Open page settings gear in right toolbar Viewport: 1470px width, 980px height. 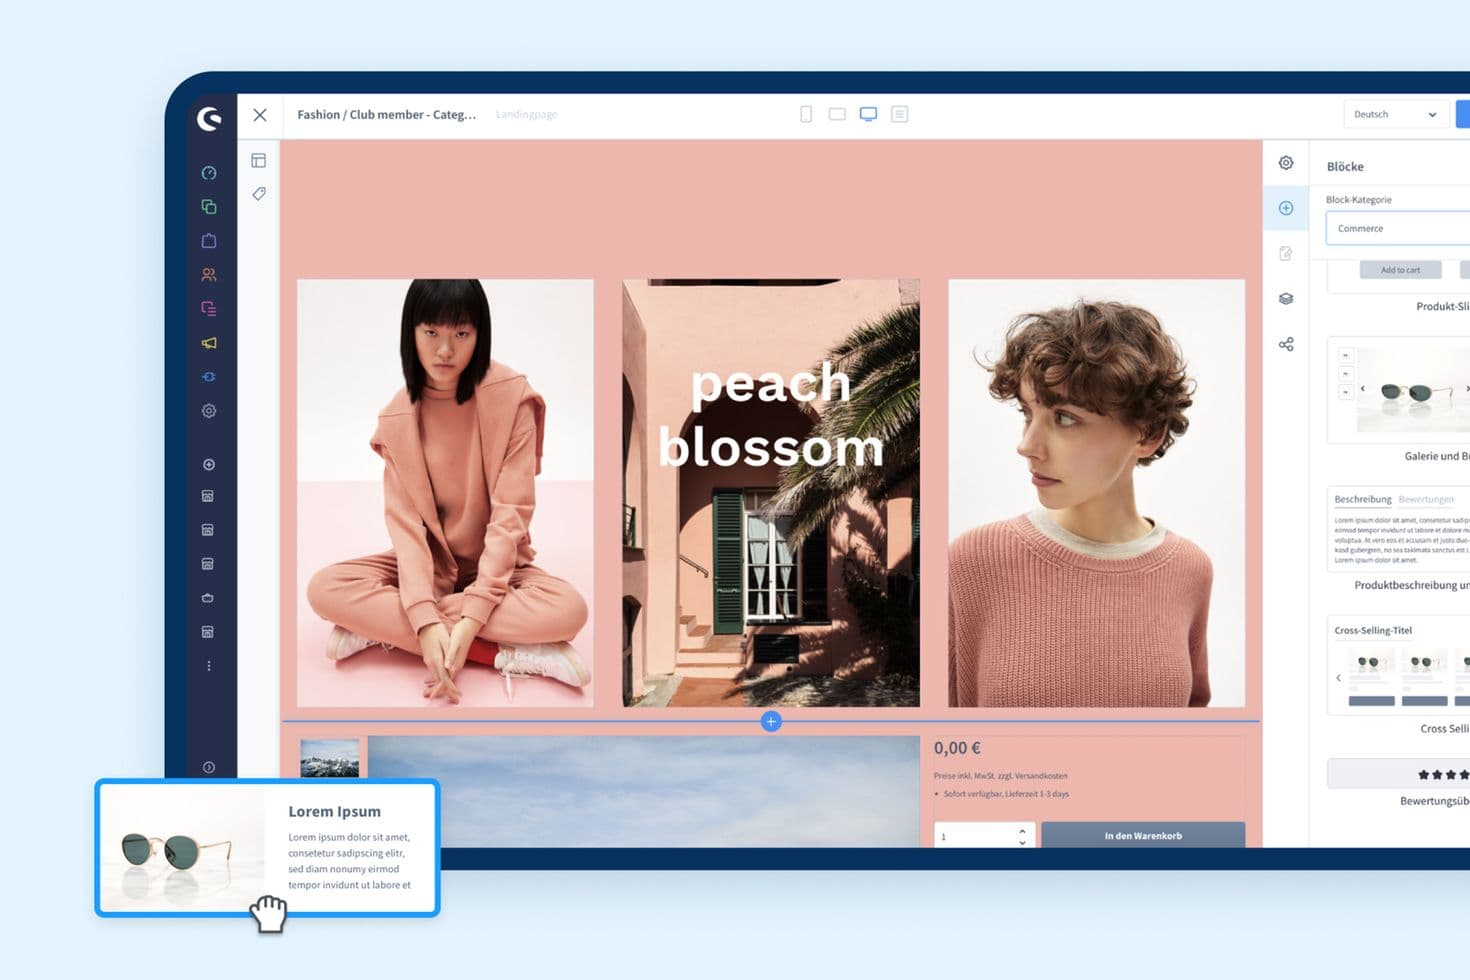tap(1286, 163)
